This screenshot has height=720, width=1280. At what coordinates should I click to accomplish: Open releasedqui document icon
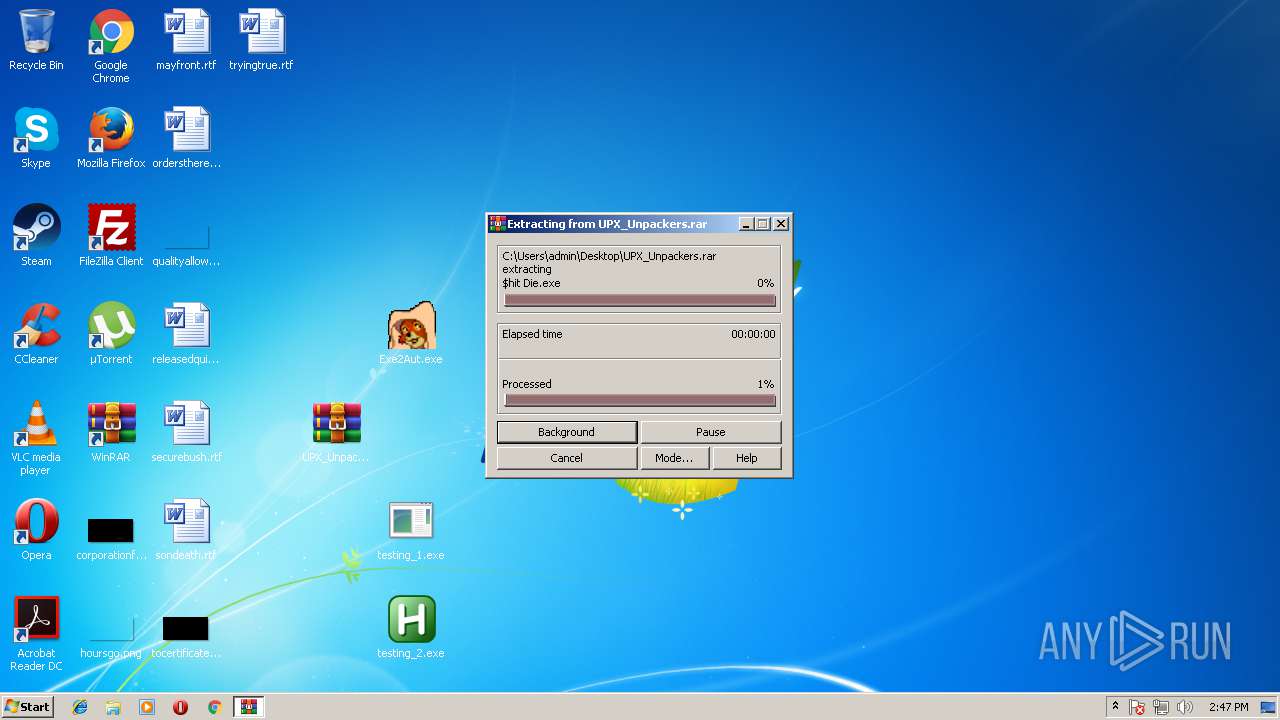186,334
